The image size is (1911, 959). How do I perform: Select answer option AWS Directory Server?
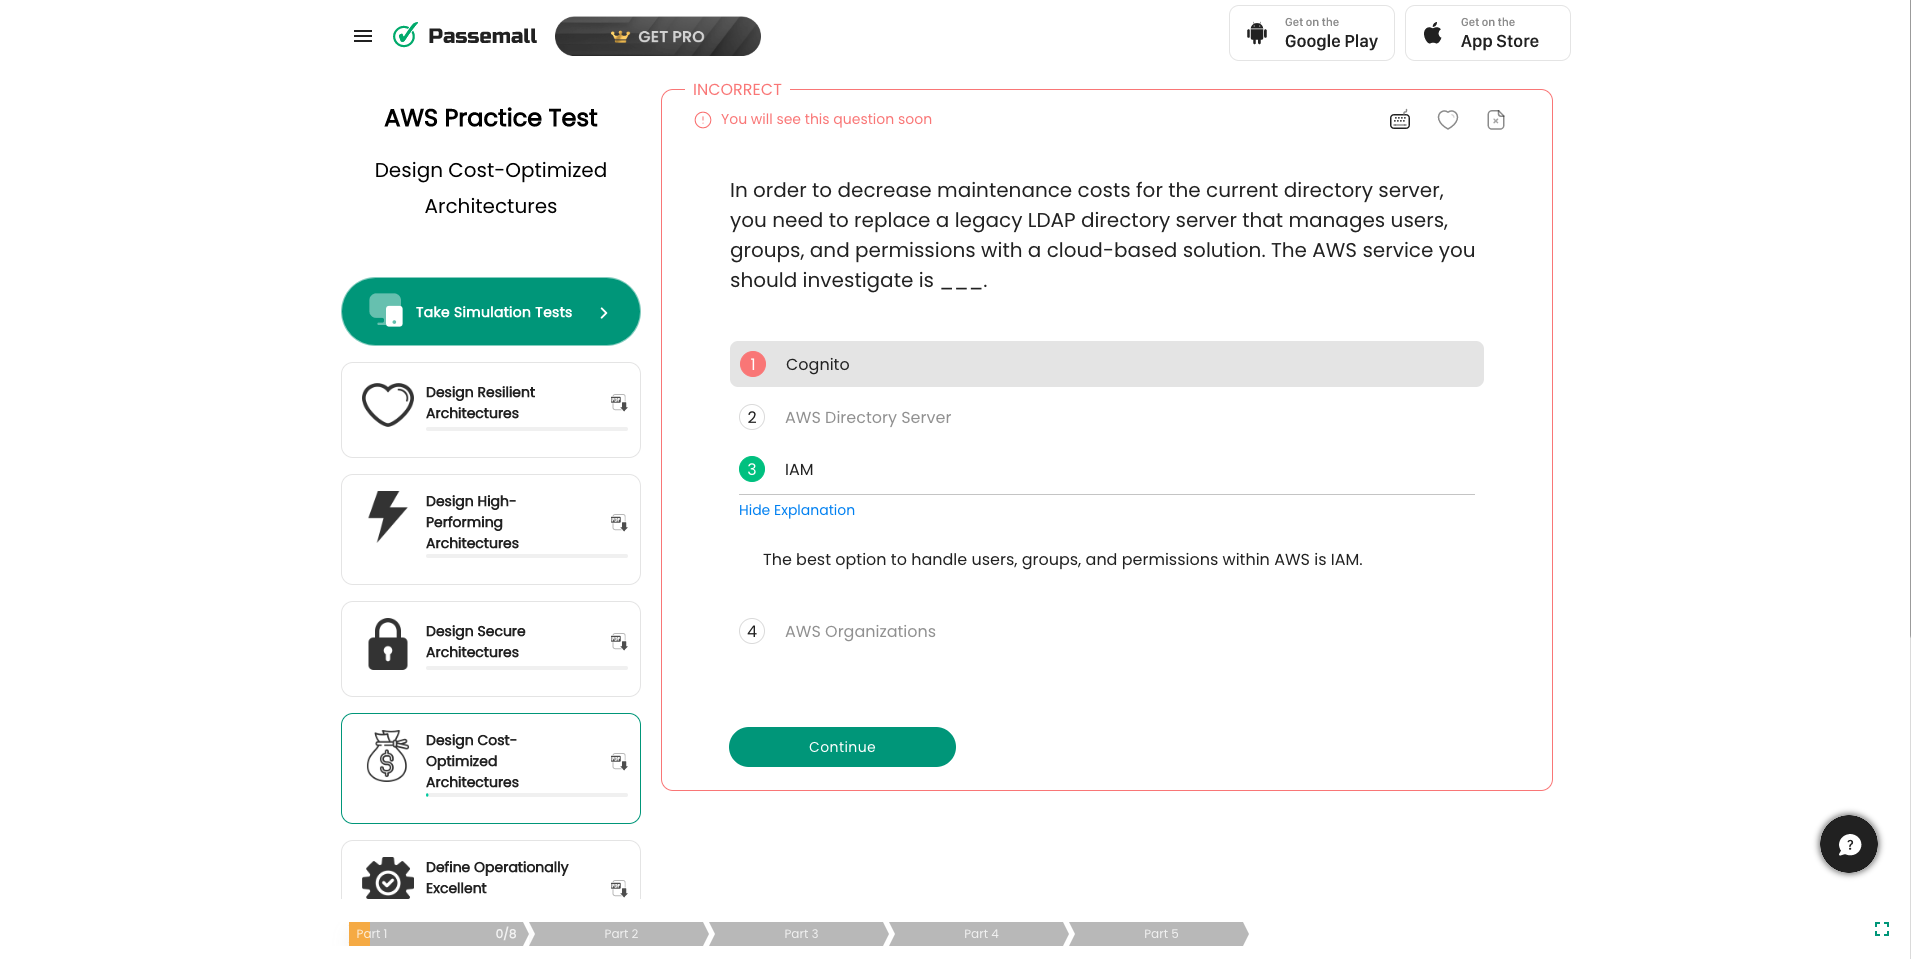tap(1106, 417)
